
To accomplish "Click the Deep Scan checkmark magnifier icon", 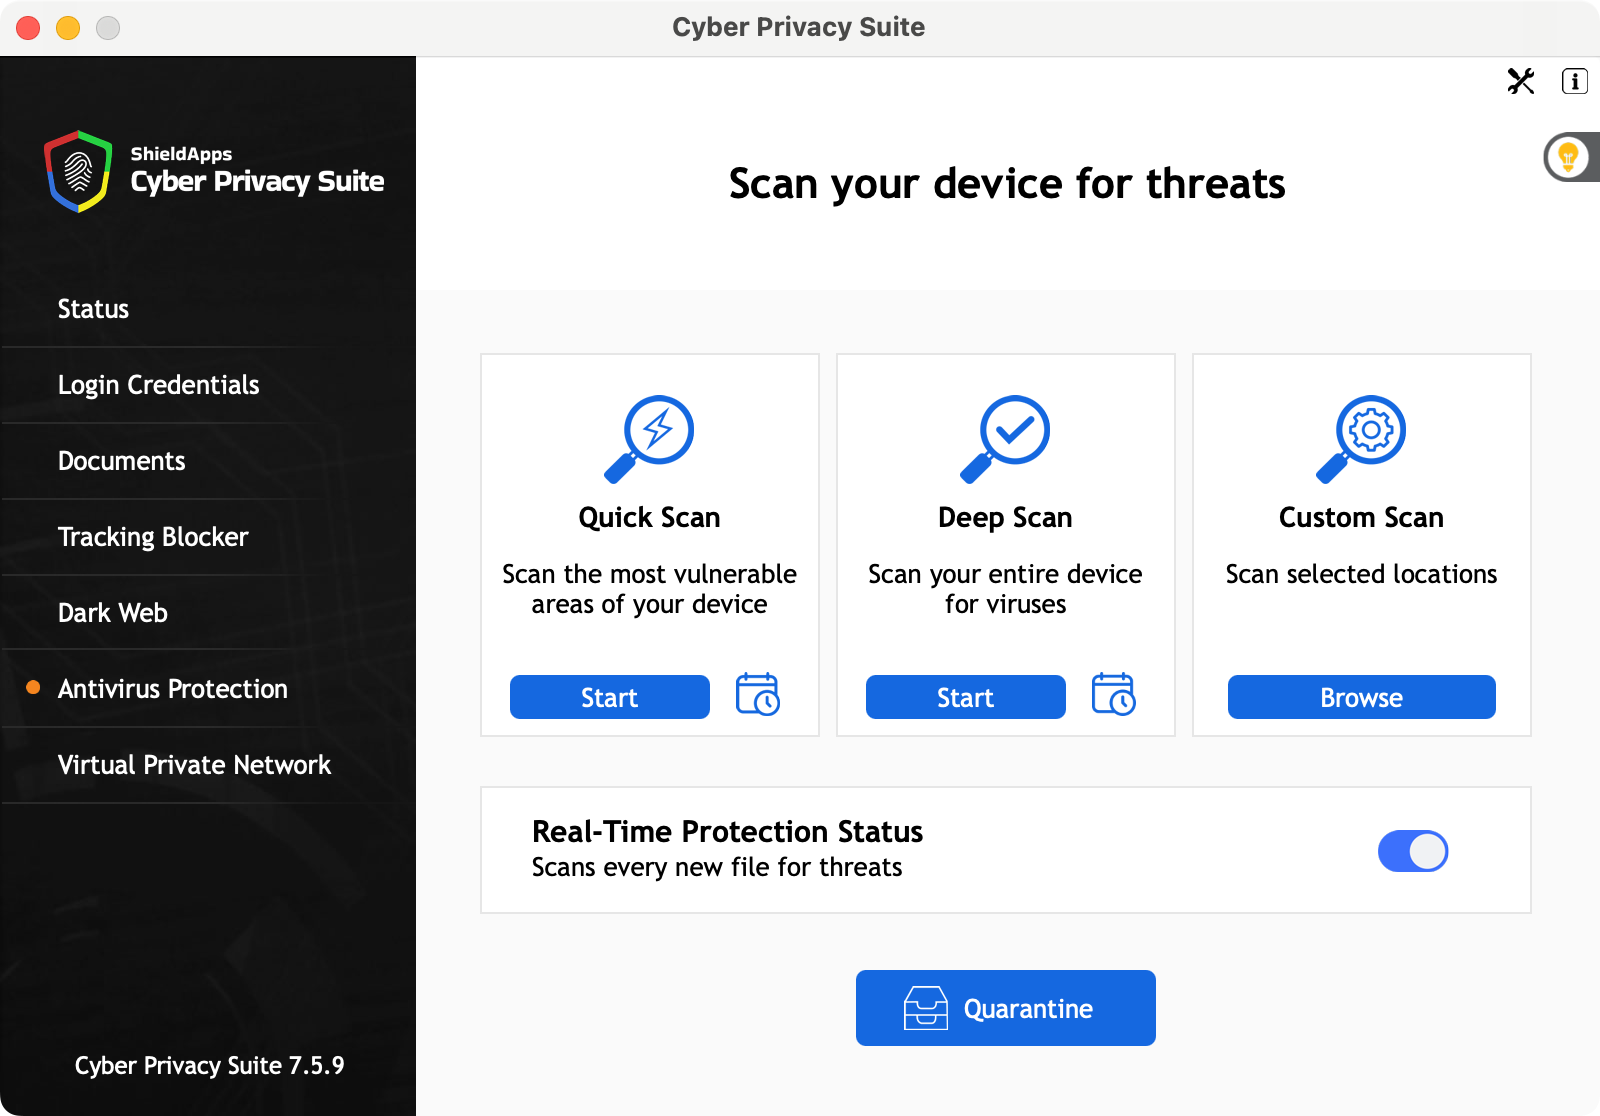I will pos(1005,438).
